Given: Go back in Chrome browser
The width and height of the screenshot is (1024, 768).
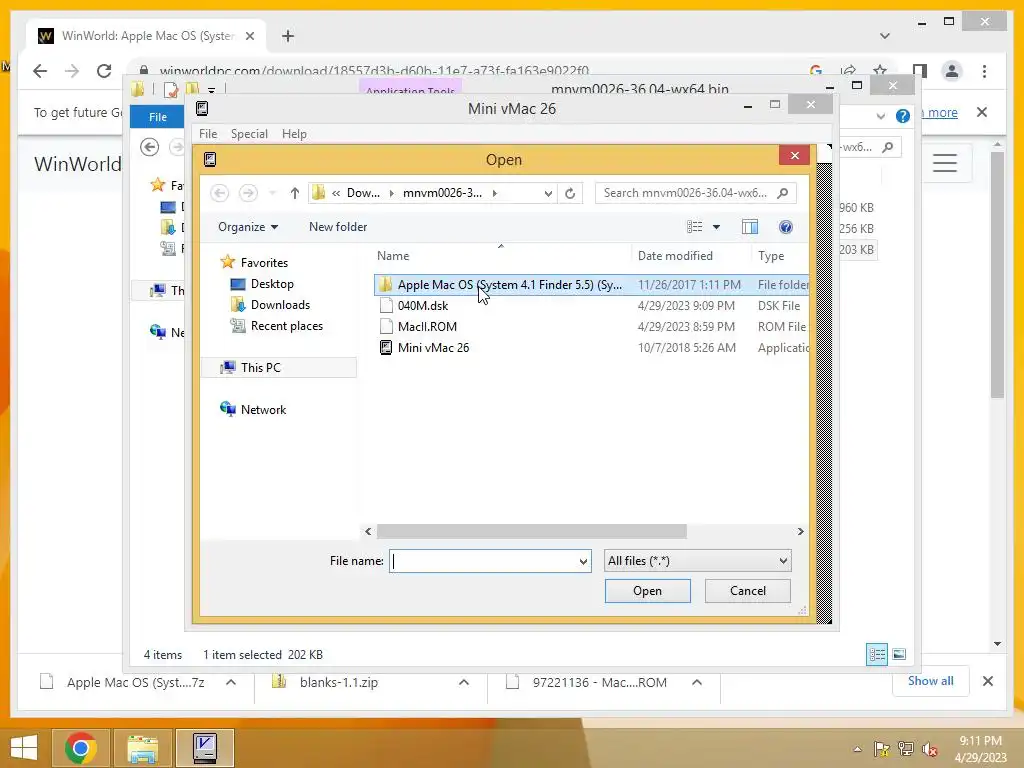Looking at the screenshot, I should pos(40,71).
